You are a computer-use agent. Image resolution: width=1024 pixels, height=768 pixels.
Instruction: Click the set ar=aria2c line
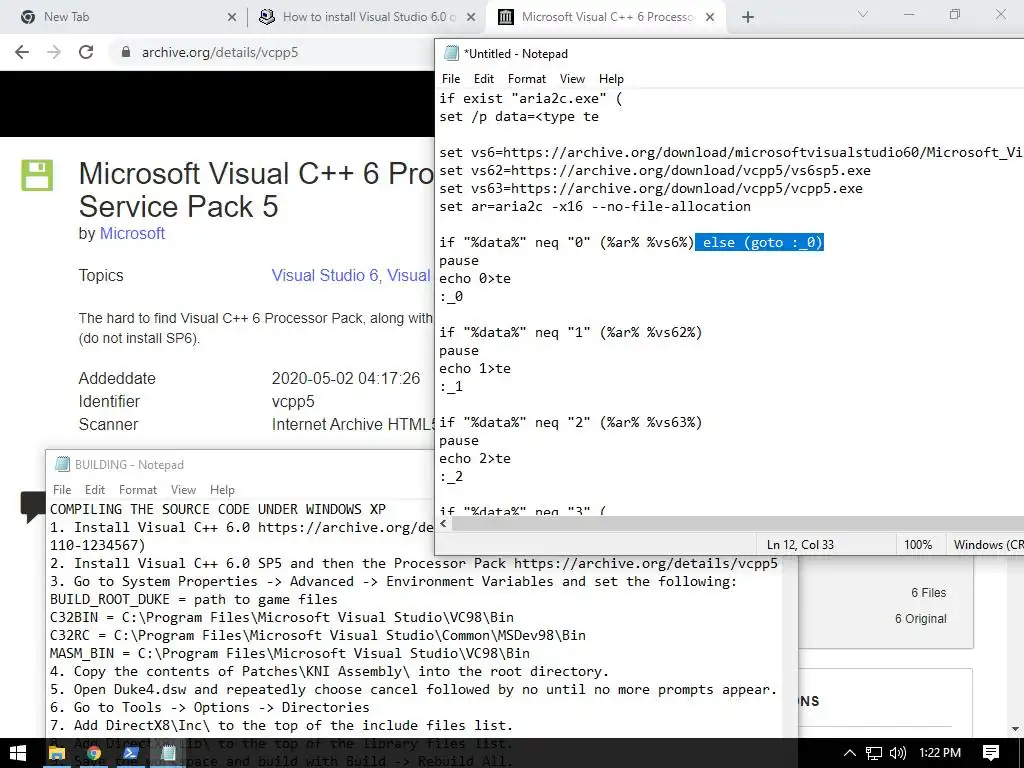point(594,206)
